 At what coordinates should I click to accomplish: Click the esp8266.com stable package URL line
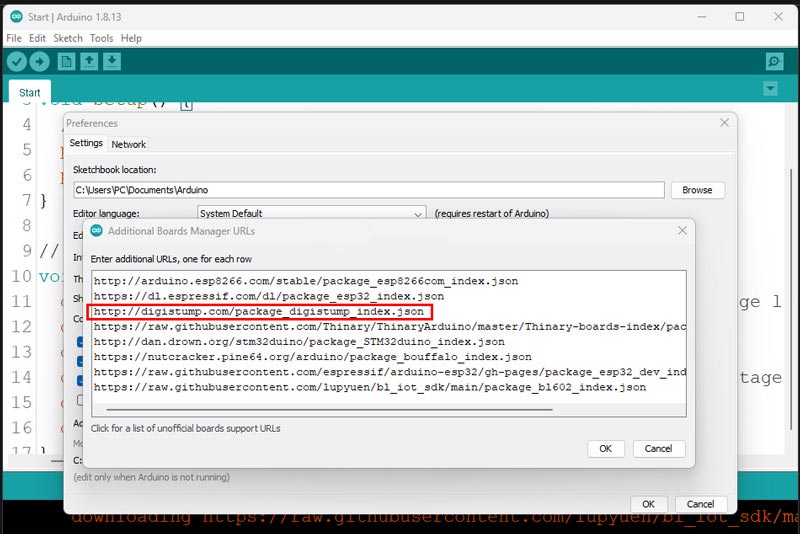click(306, 281)
